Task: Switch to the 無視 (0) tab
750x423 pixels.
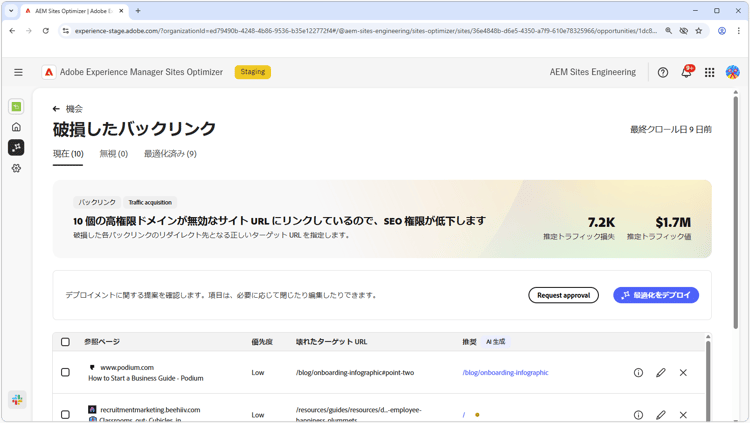Action: (113, 154)
